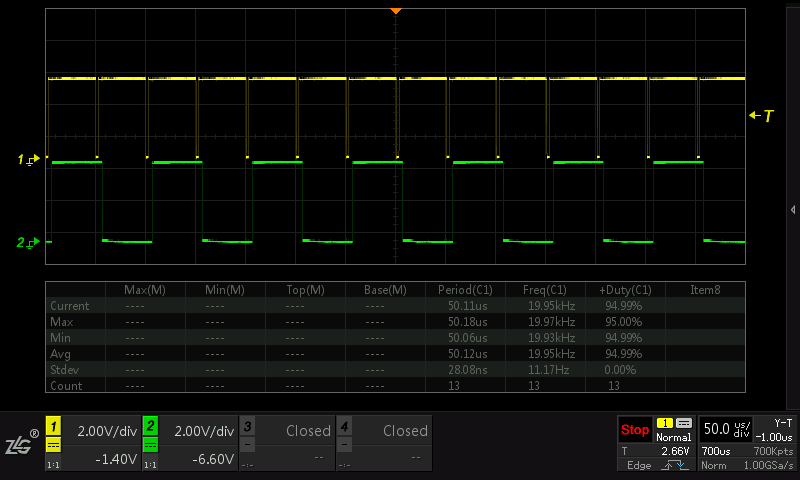
Task: Click the trigger level 2.66V value
Action: pyautogui.click(x=674, y=451)
